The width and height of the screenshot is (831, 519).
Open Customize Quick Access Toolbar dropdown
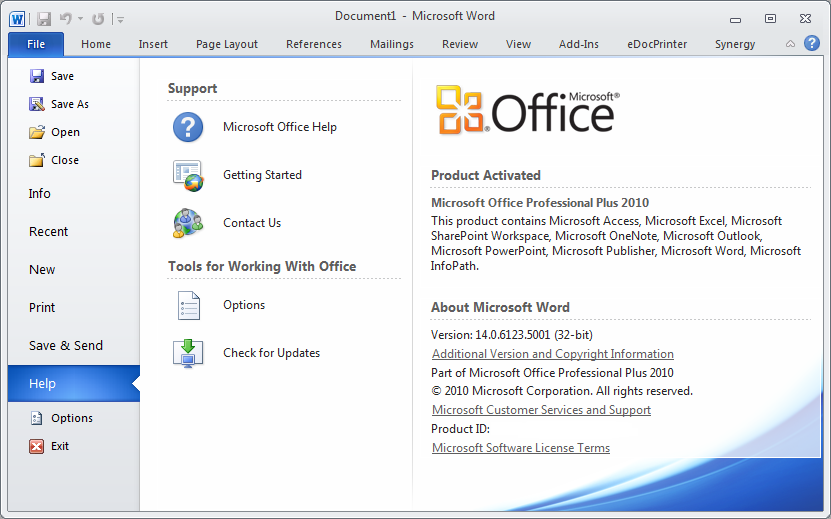[x=120, y=20]
